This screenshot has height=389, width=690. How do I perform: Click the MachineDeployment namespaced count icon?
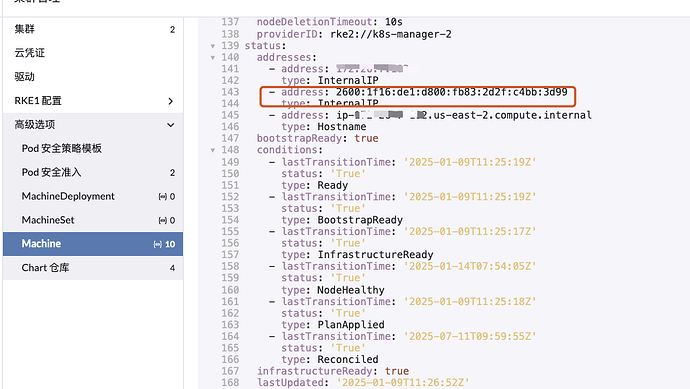tap(162, 197)
